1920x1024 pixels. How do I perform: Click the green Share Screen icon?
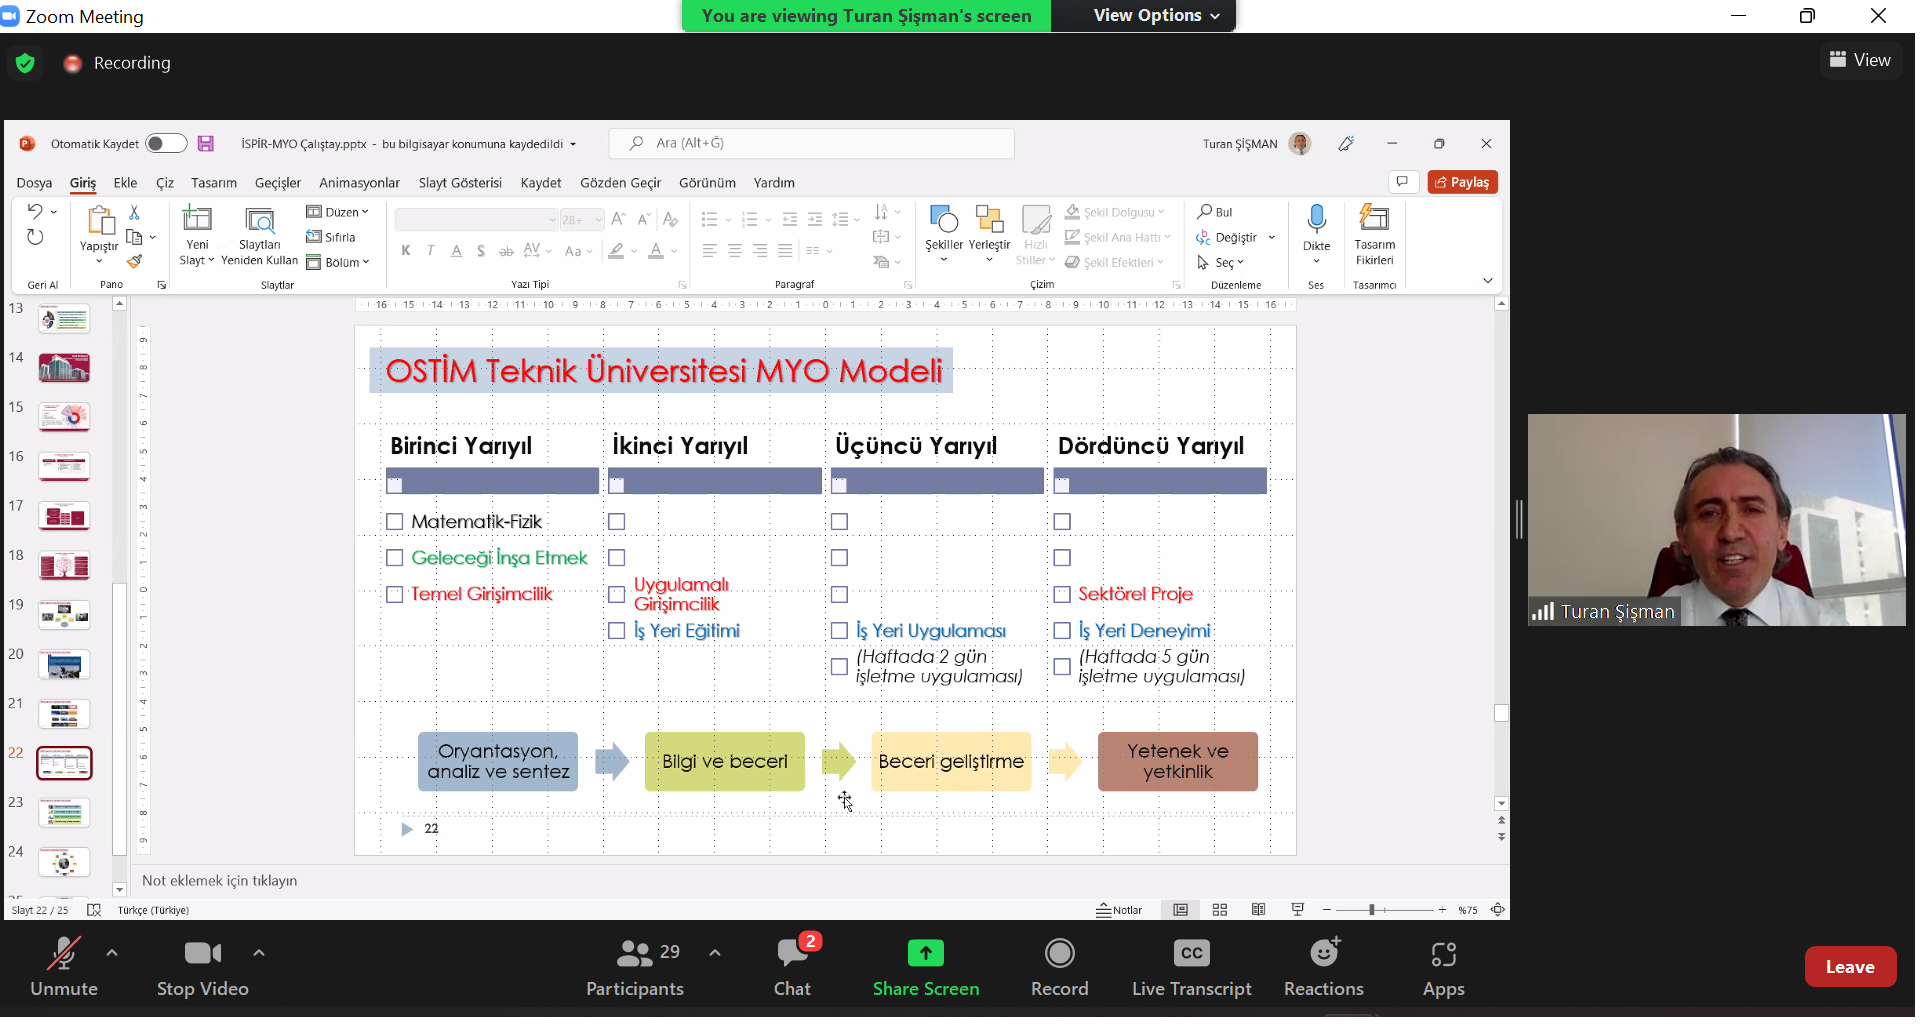pos(925,954)
